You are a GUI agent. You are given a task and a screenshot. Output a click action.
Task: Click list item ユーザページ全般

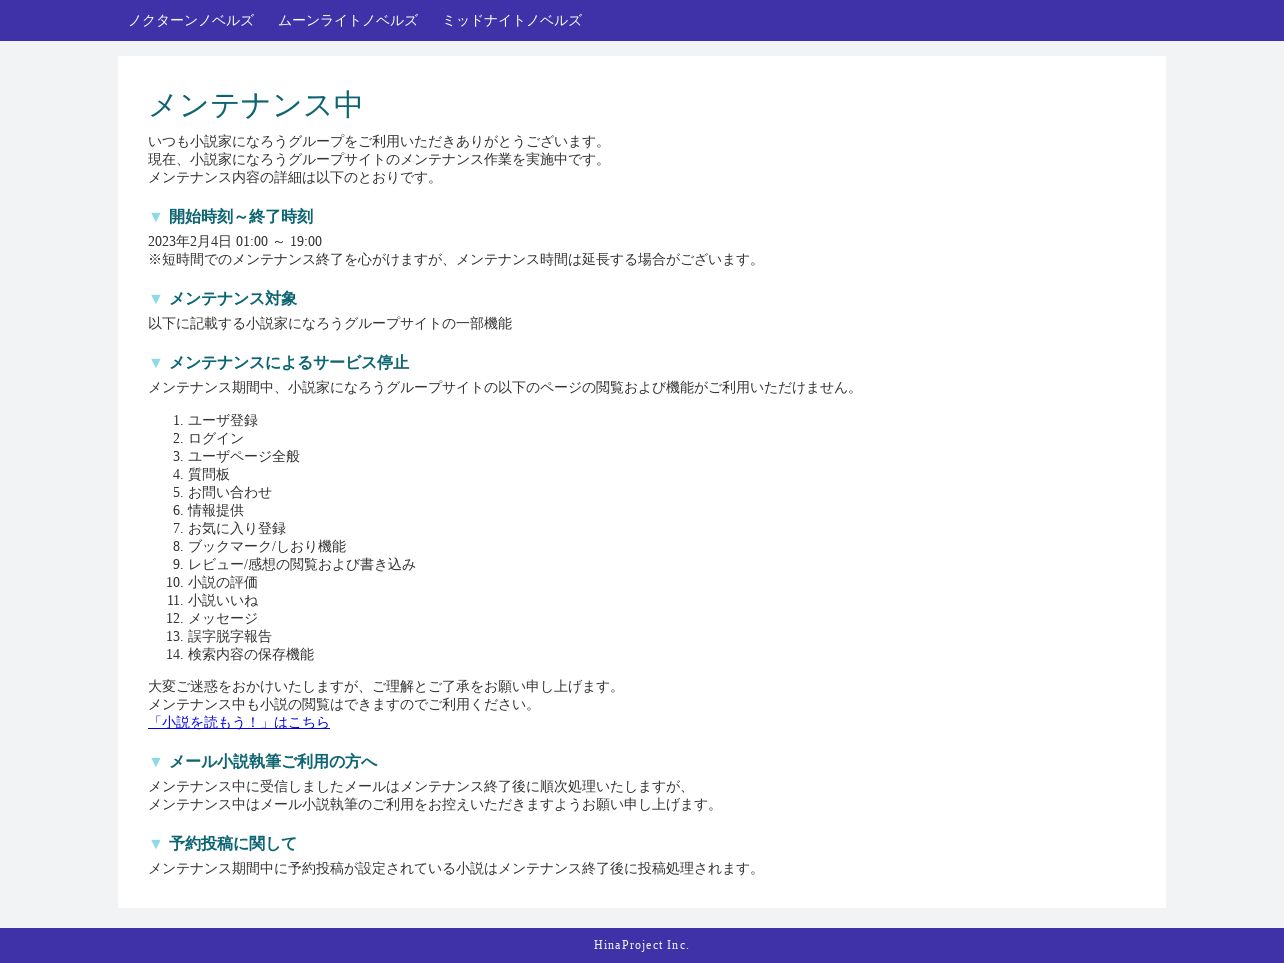(244, 457)
